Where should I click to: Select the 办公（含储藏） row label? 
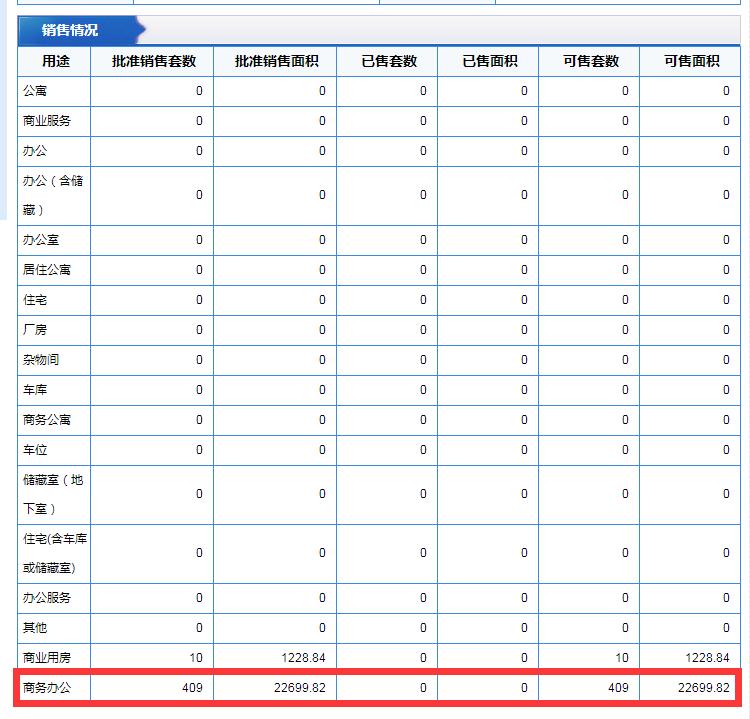[x=53, y=195]
